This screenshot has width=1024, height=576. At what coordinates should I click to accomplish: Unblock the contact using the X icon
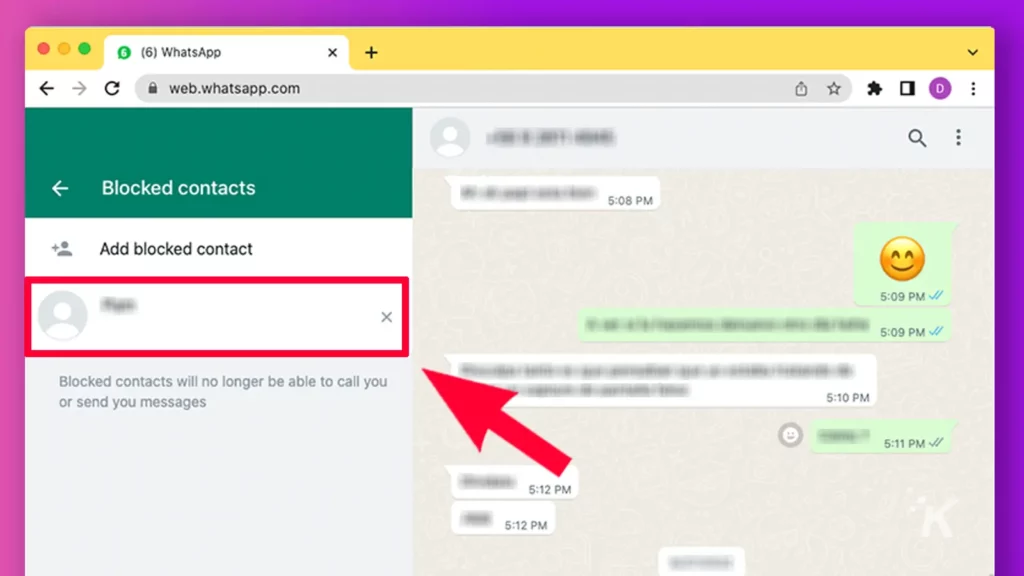[387, 317]
